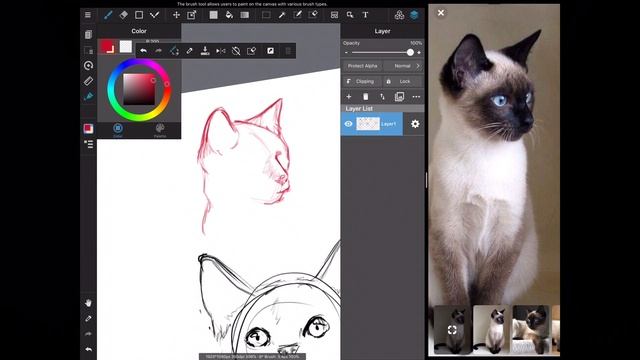Open the pages icon in the left sidebar

(x=88, y=35)
